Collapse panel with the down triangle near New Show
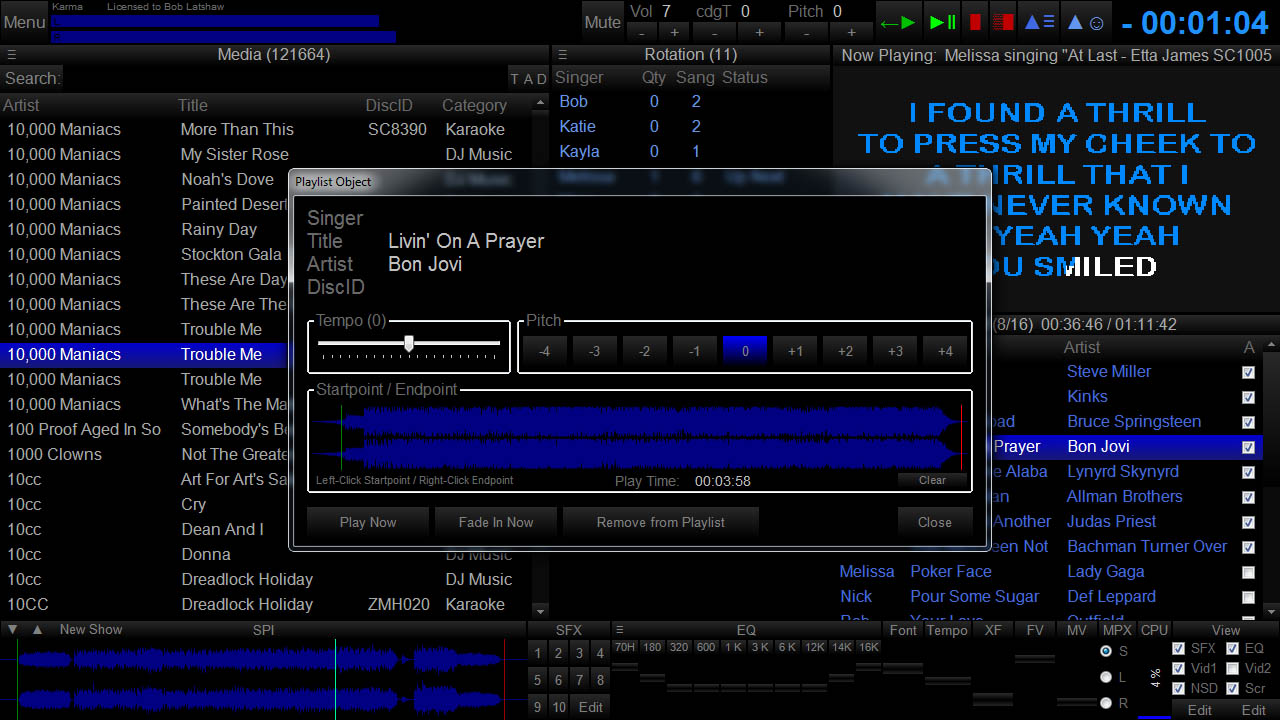1280x720 pixels. pos(12,630)
